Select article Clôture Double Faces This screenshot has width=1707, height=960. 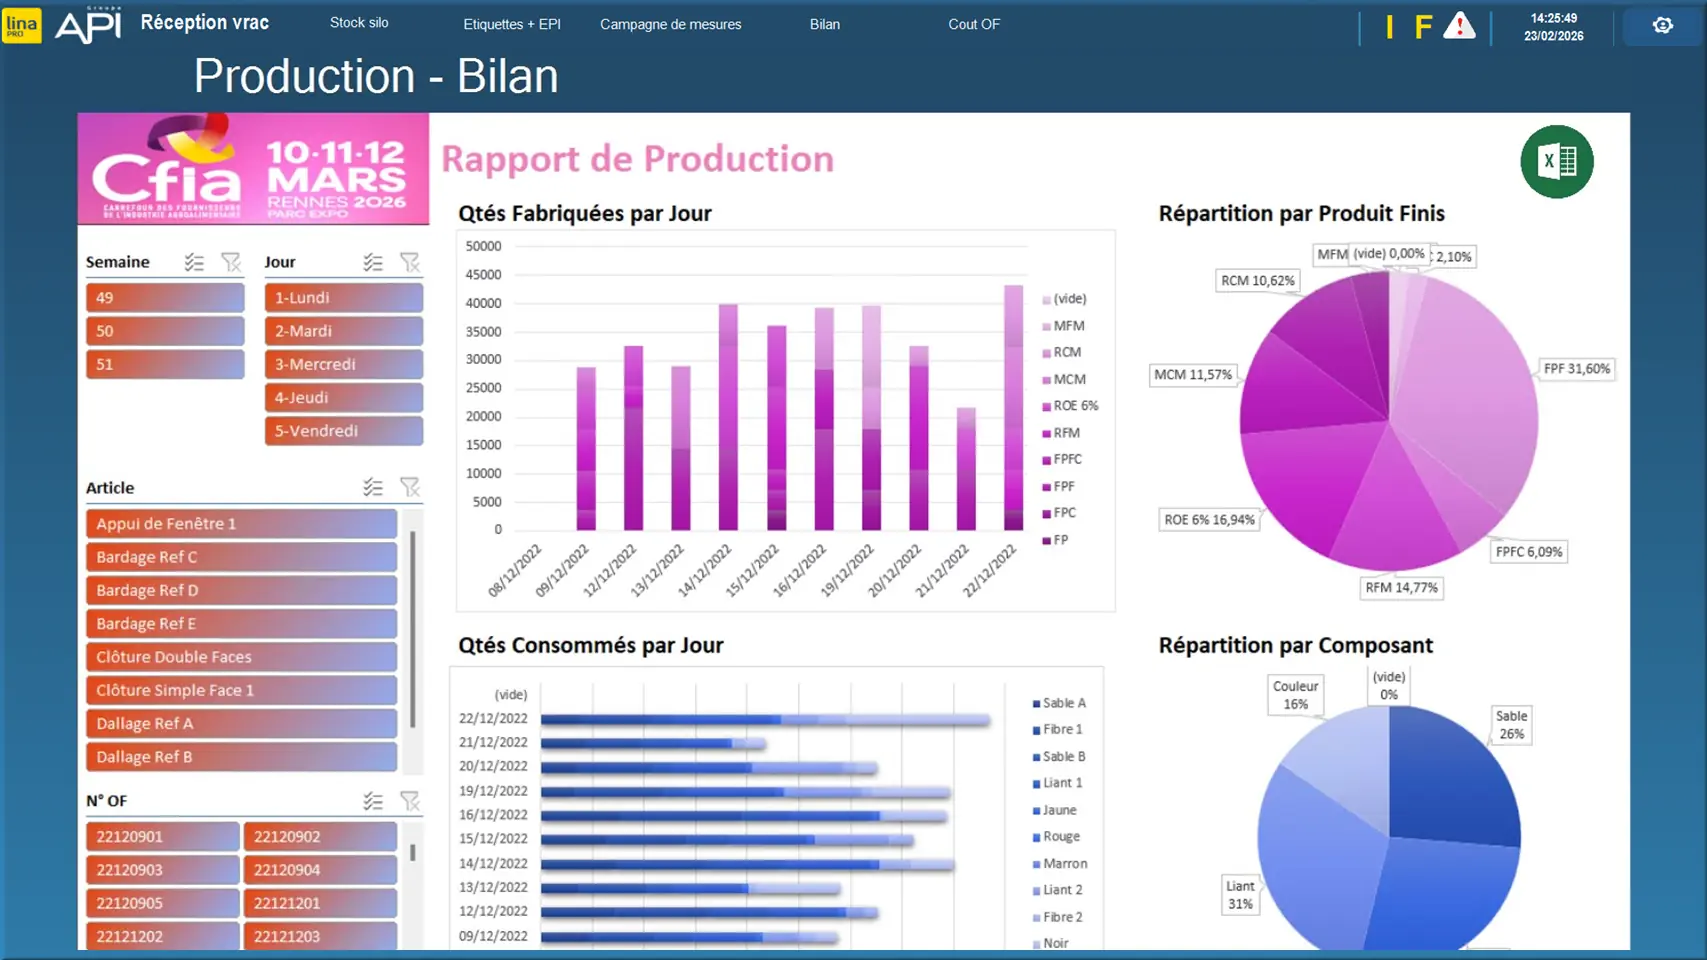coord(241,657)
